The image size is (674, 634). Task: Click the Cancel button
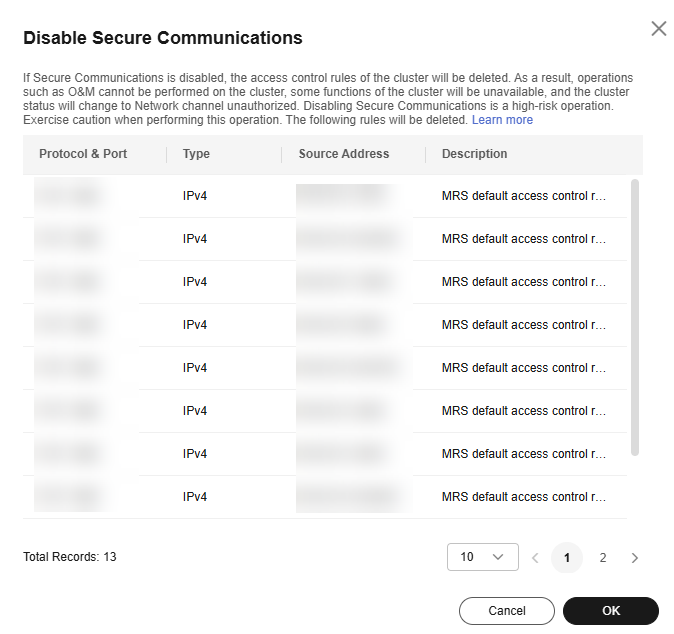(x=507, y=611)
